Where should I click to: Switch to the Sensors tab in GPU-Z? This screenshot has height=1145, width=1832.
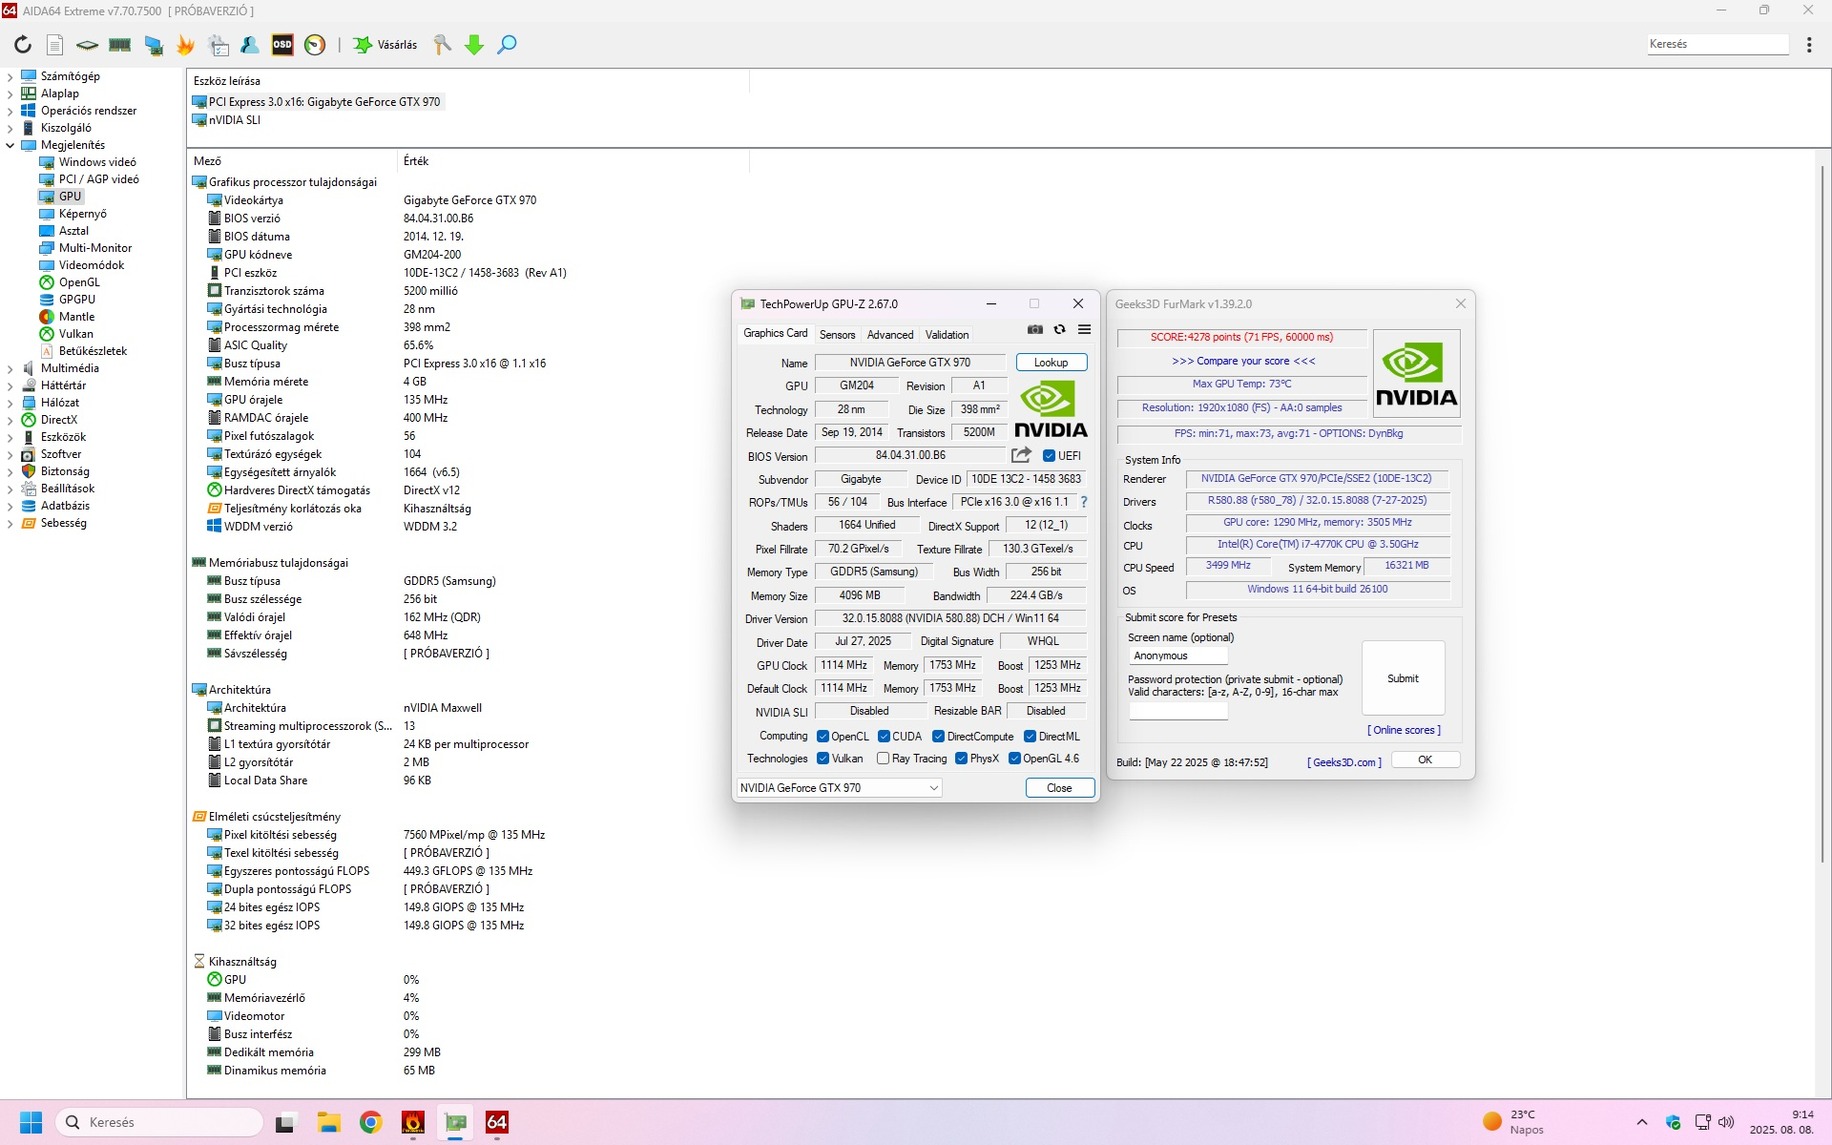click(x=837, y=335)
